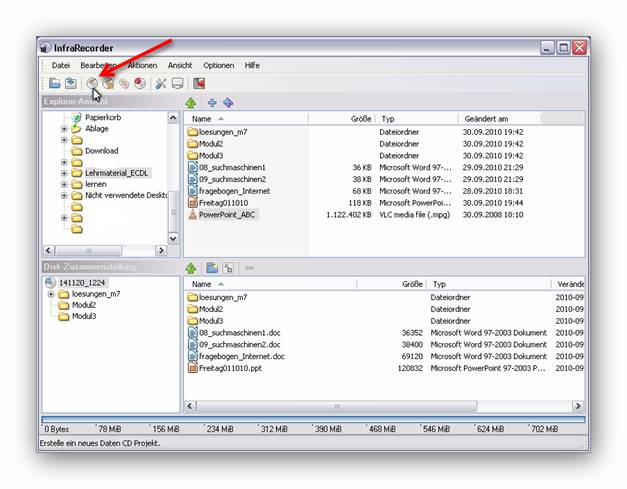Select PowerPoint_ABC in the explorer file list
The image size is (627, 489).
(227, 215)
